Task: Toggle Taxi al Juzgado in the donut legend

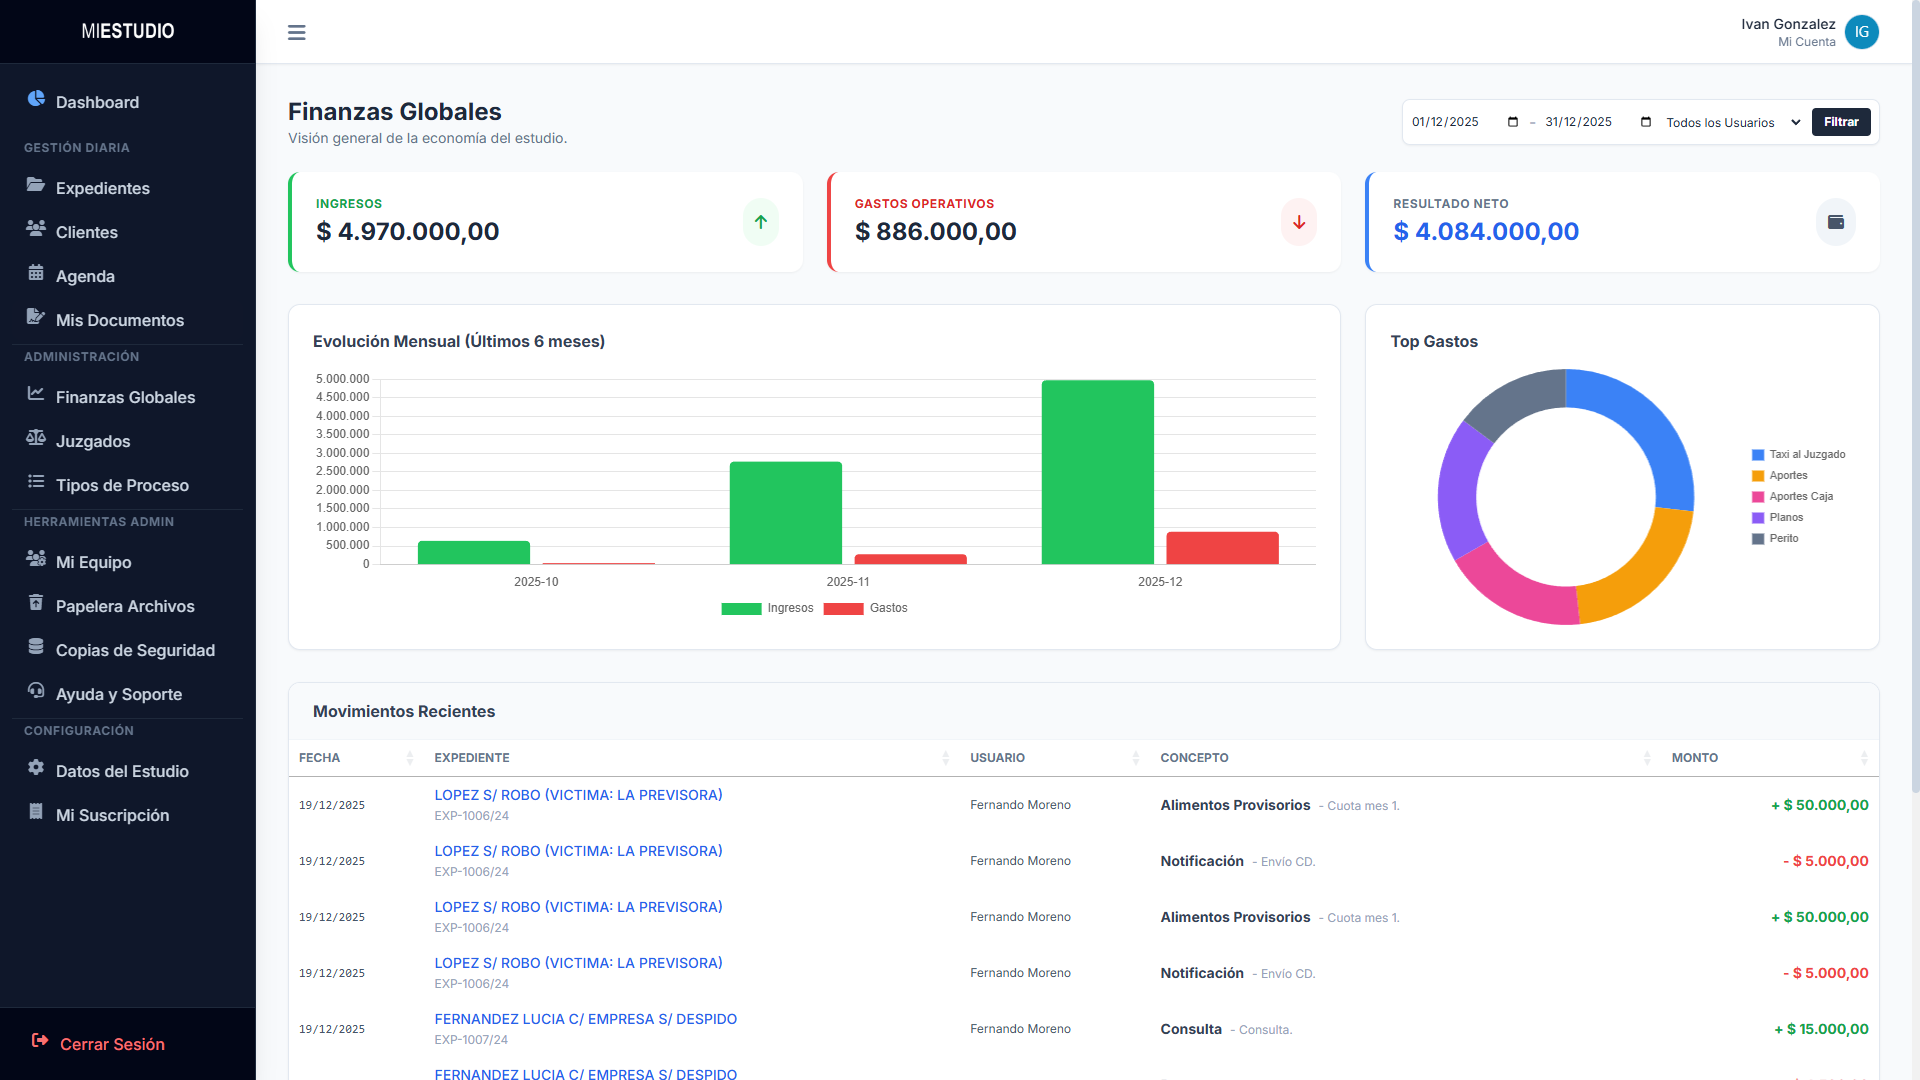Action: [1806, 455]
